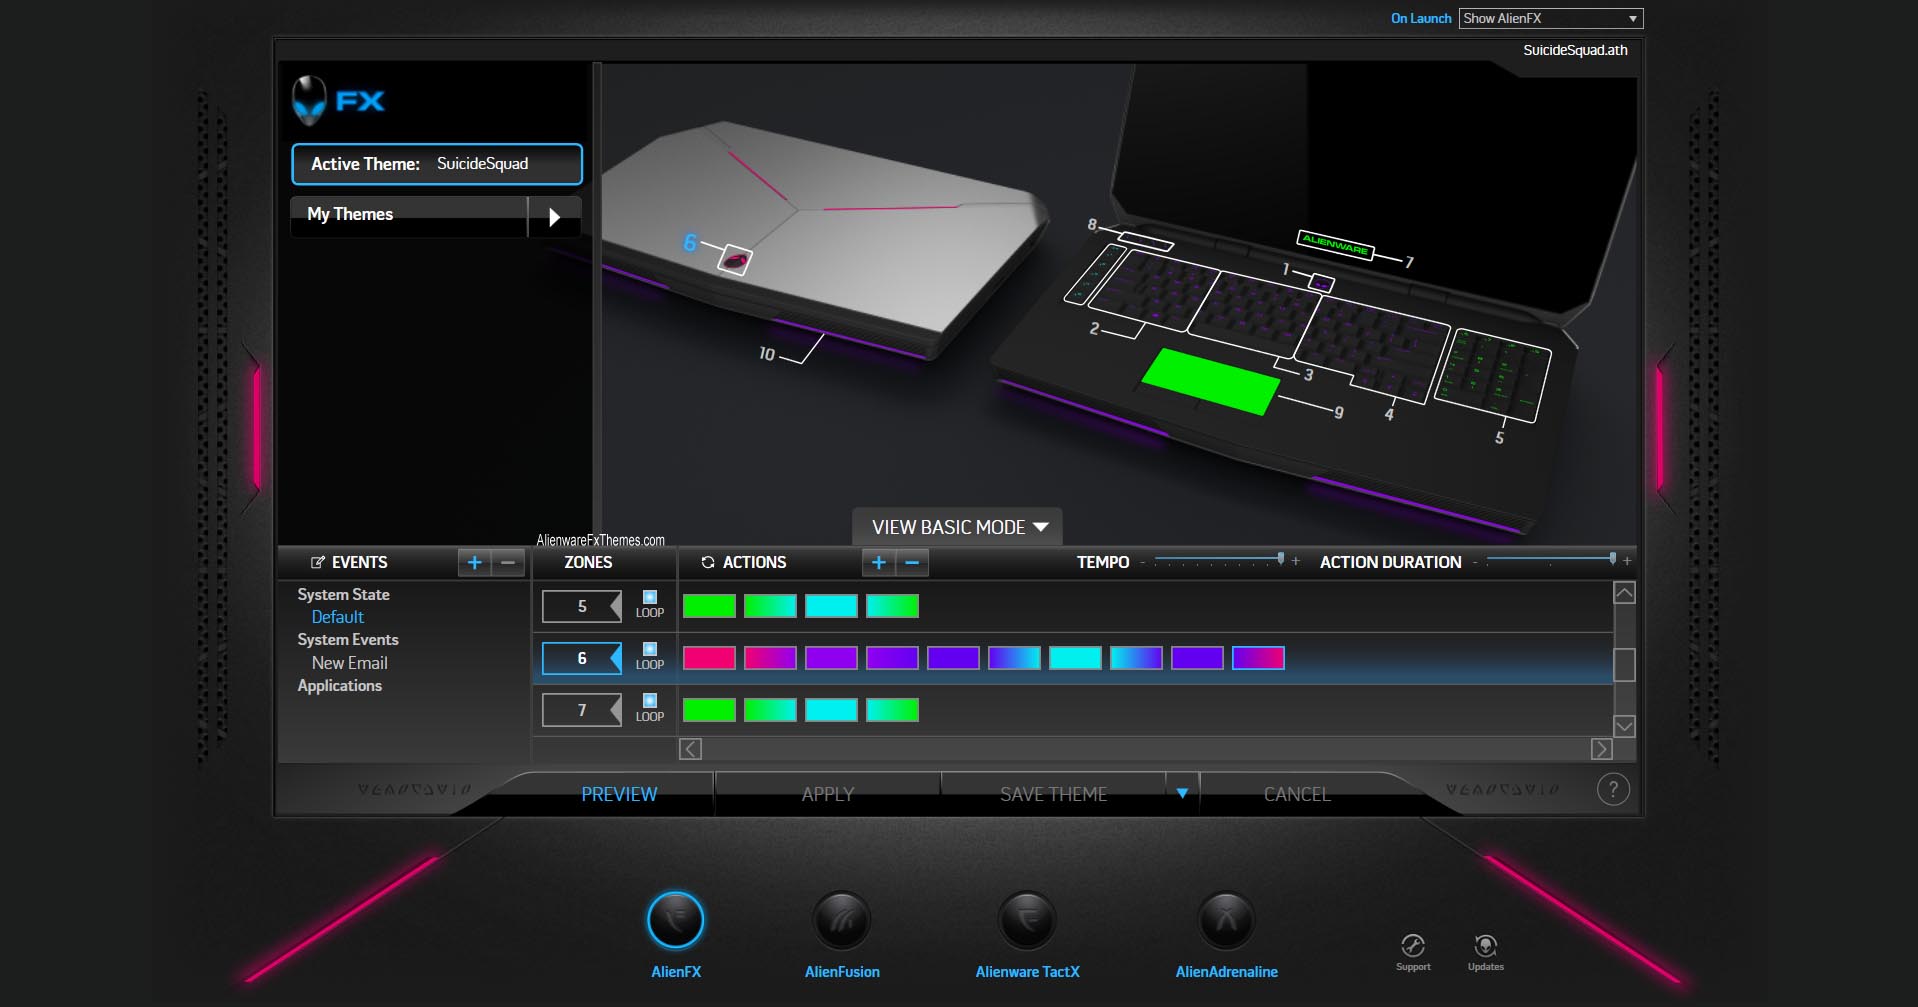
Task: Add a new event with plus icon
Action: 475,563
